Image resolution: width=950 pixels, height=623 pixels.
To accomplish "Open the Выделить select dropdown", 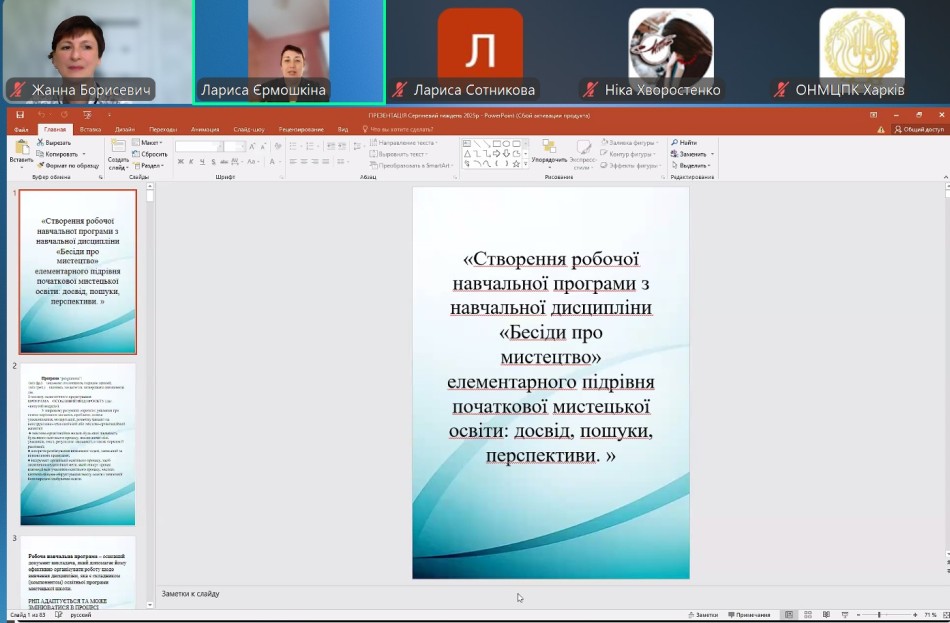I will (x=693, y=165).
